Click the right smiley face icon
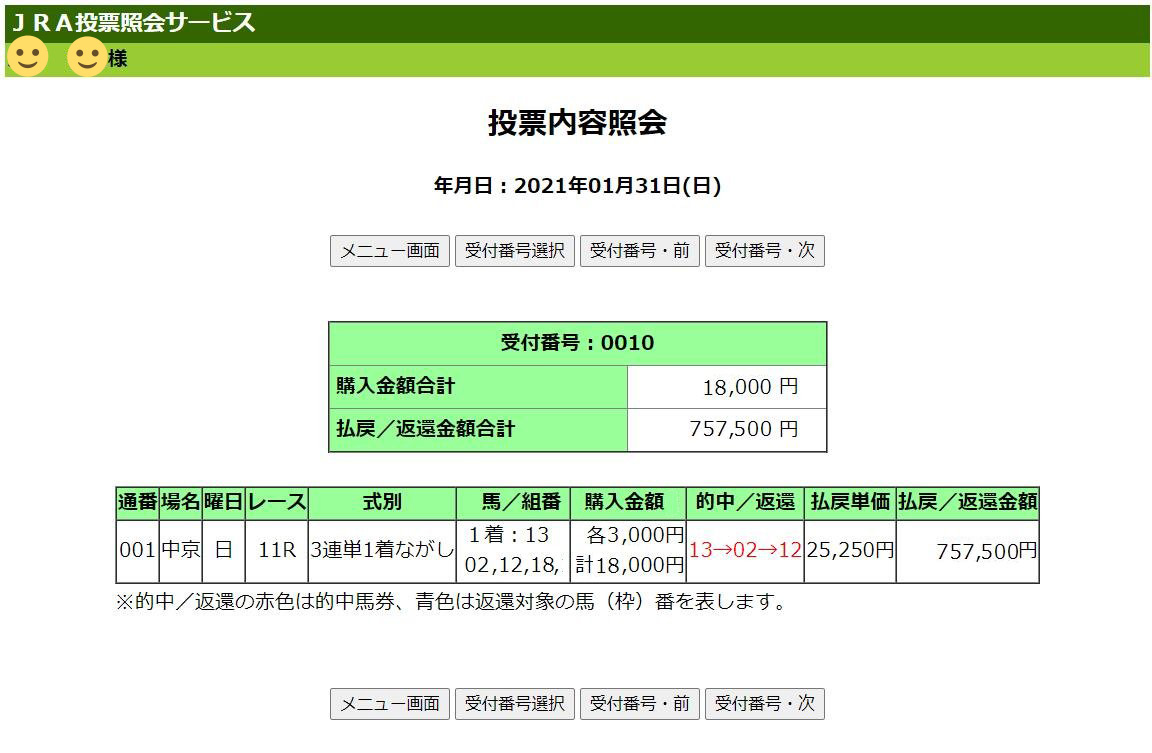 [87, 57]
